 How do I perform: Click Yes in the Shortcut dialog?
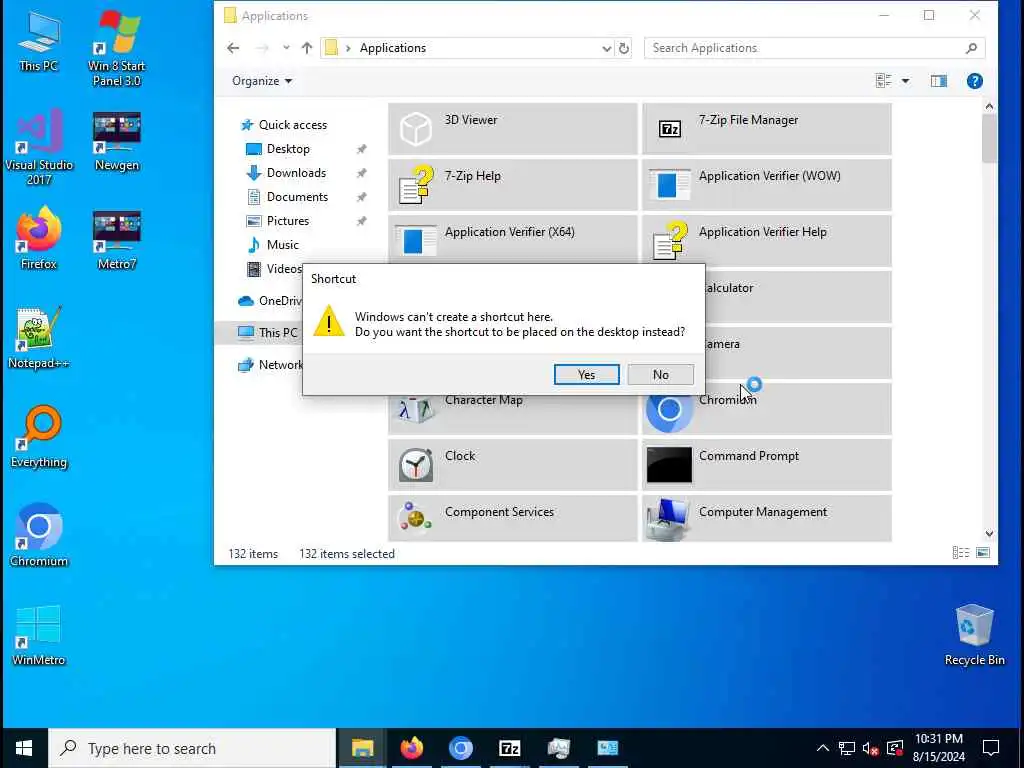[x=586, y=374]
